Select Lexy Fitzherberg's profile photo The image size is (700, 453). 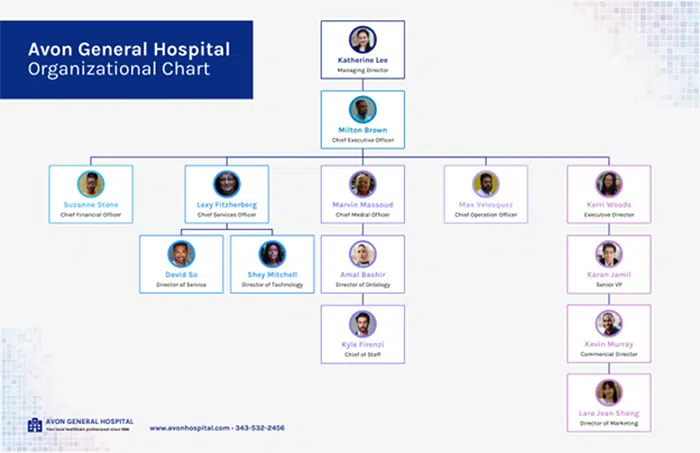coord(226,184)
